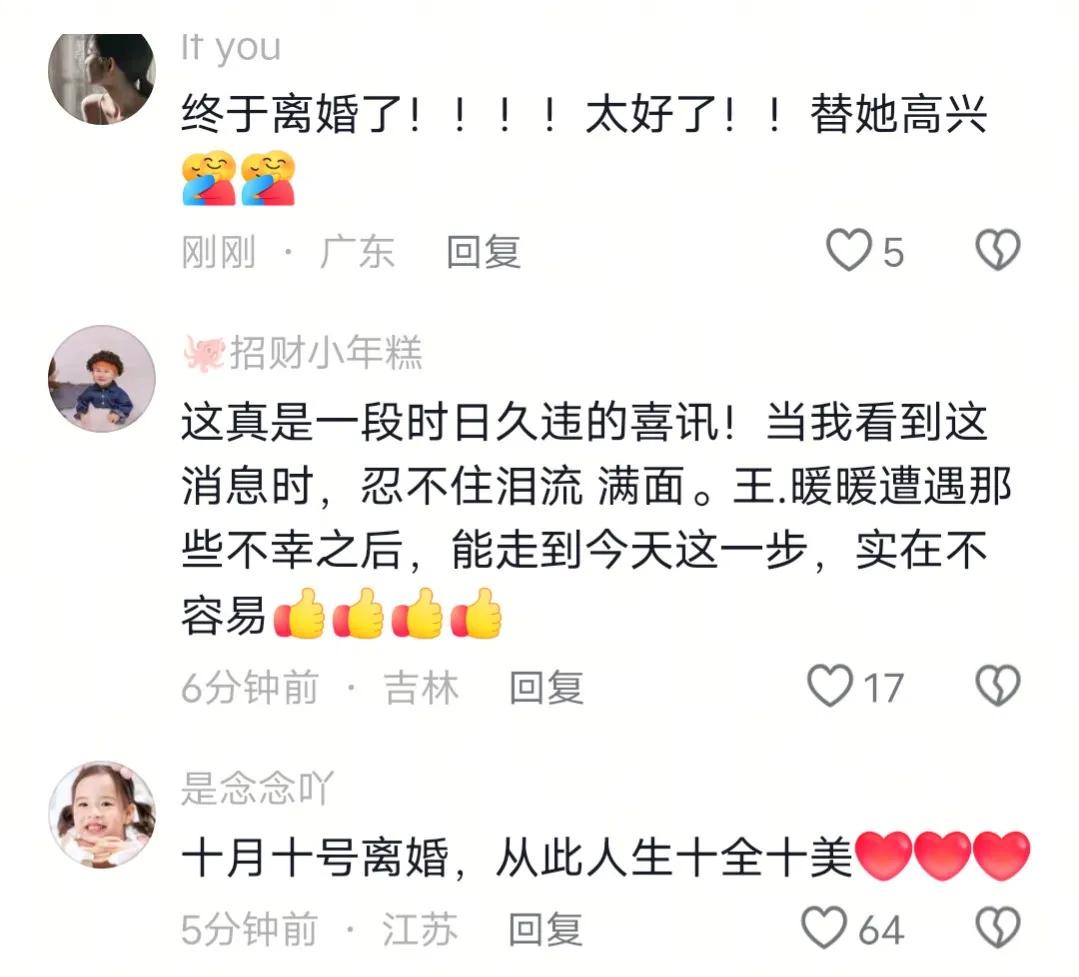The height and width of the screenshot is (977, 1079).
Task: Open baby avatar of 招财小年糕
Action: point(102,379)
